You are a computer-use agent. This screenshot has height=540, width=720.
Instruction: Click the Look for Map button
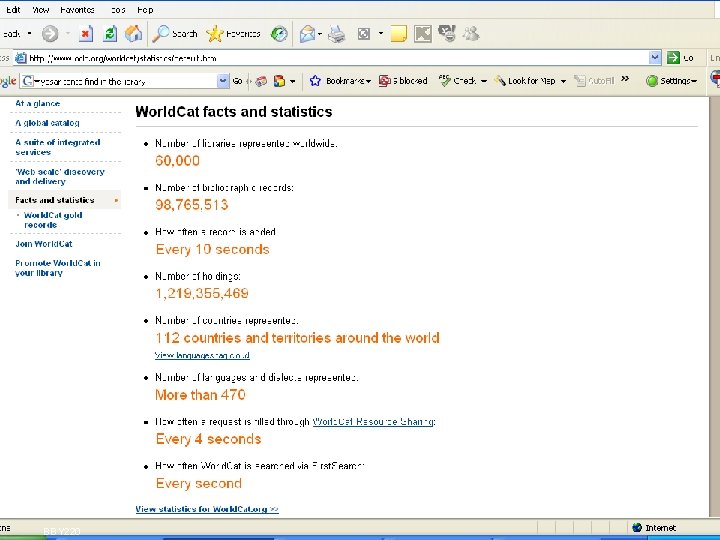click(x=525, y=81)
